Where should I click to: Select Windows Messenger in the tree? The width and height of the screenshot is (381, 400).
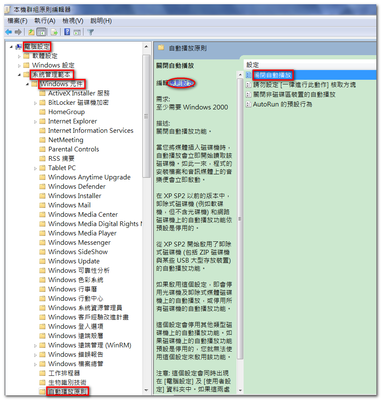point(79,242)
